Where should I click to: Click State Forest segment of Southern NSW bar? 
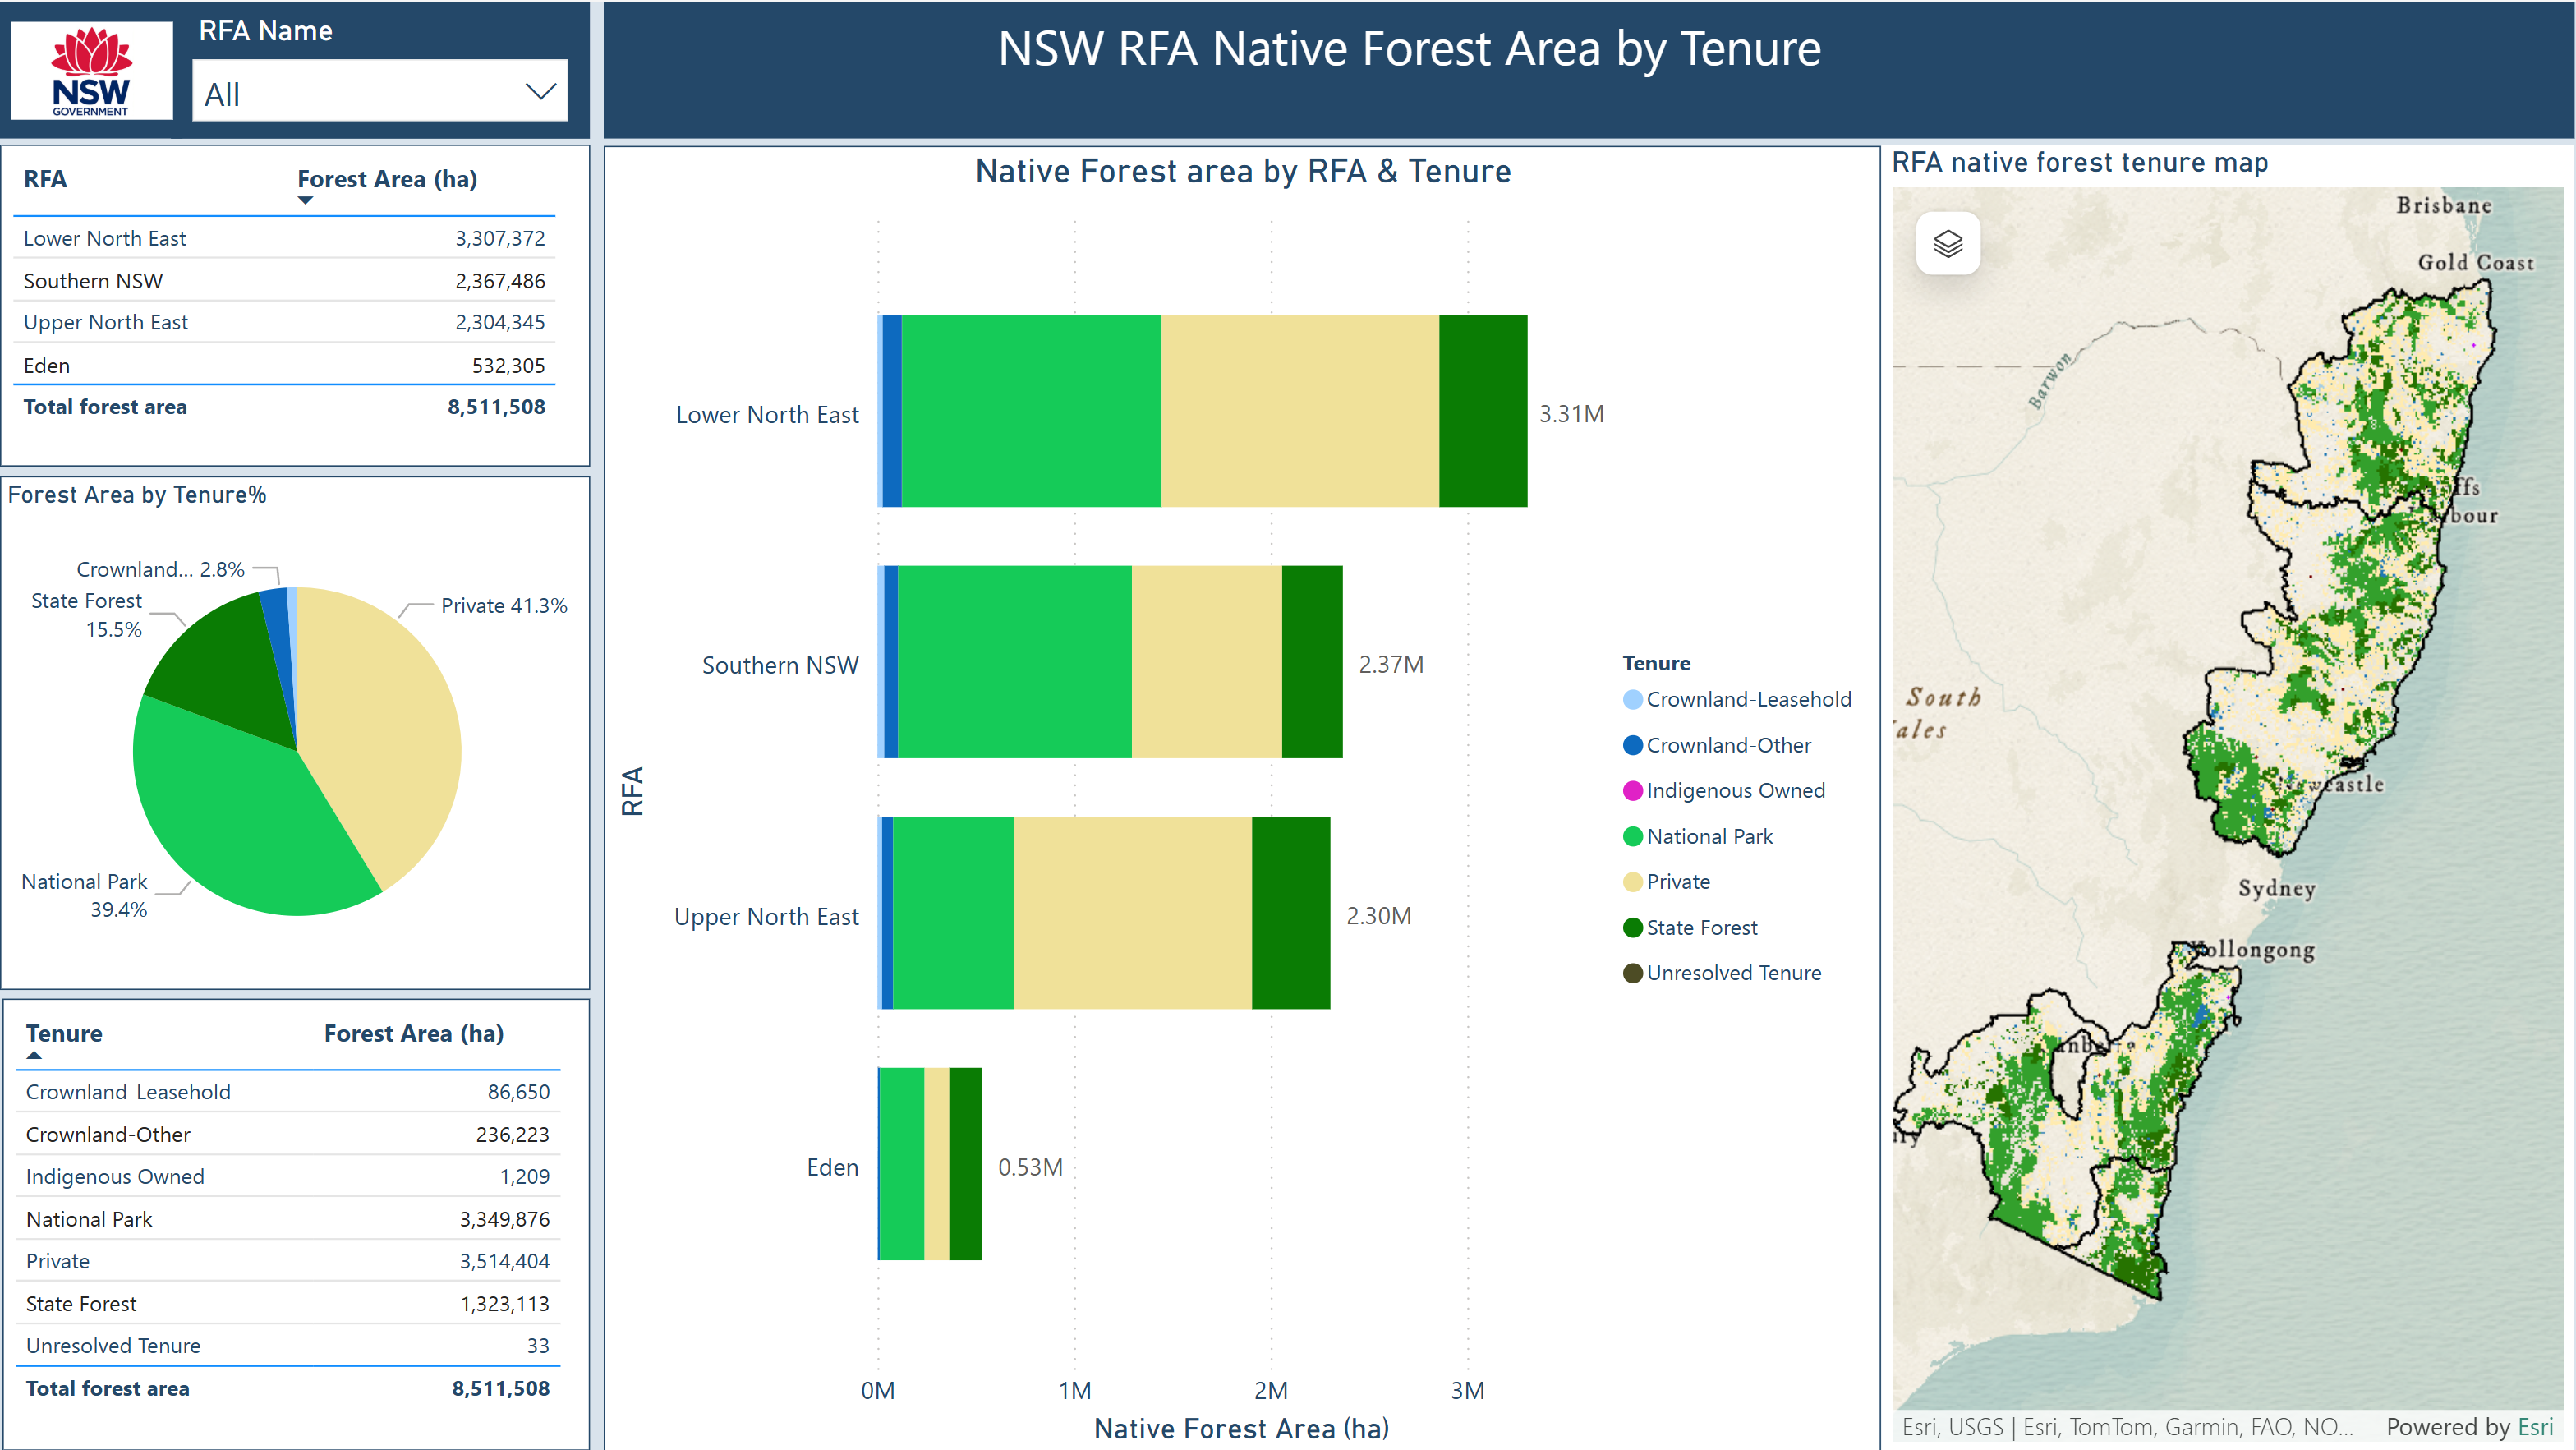point(1312,662)
